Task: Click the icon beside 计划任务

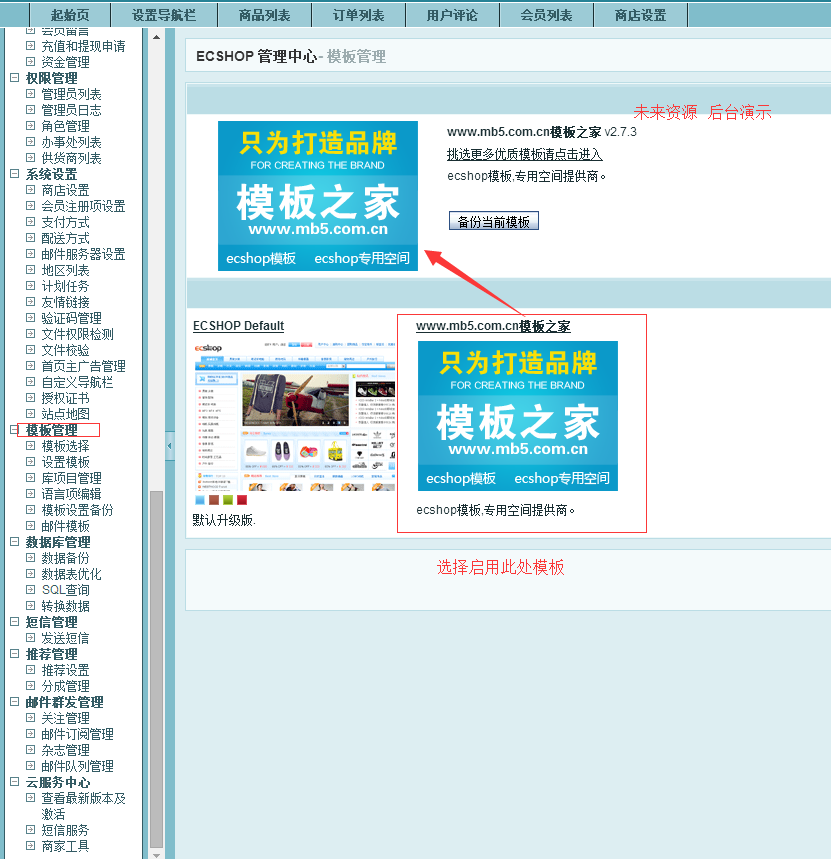Action: [31, 285]
